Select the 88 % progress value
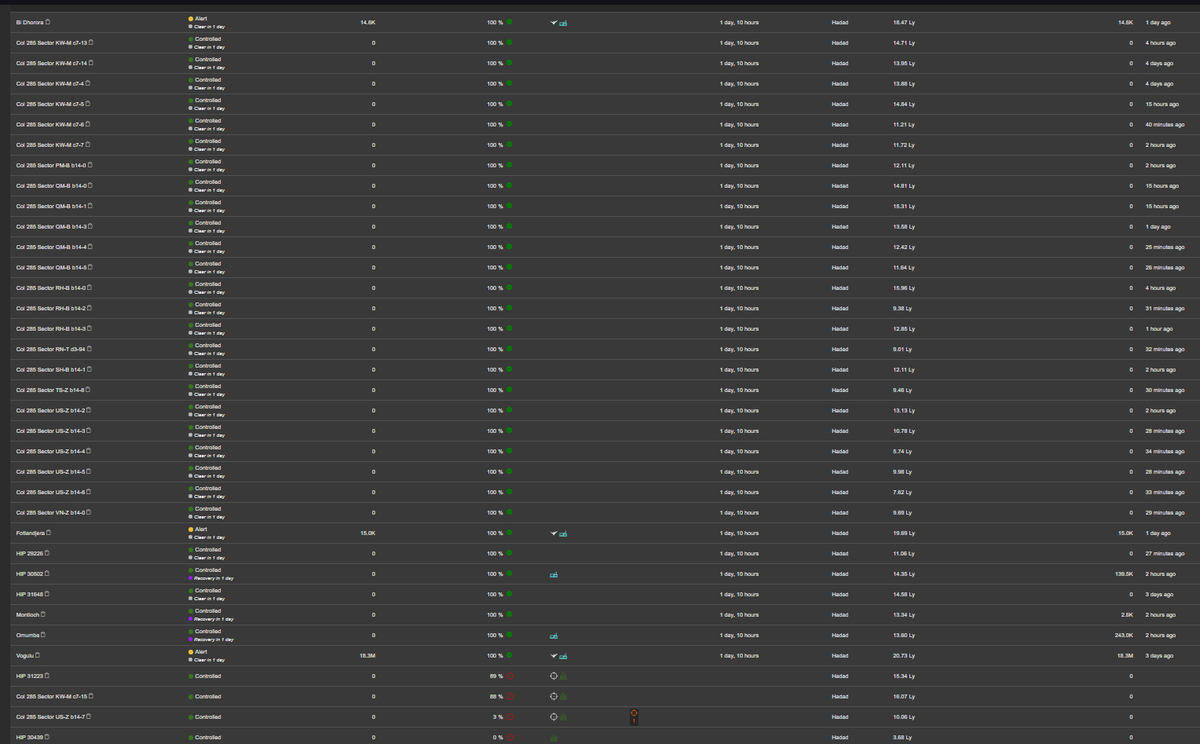1200x744 pixels. [x=495, y=696]
